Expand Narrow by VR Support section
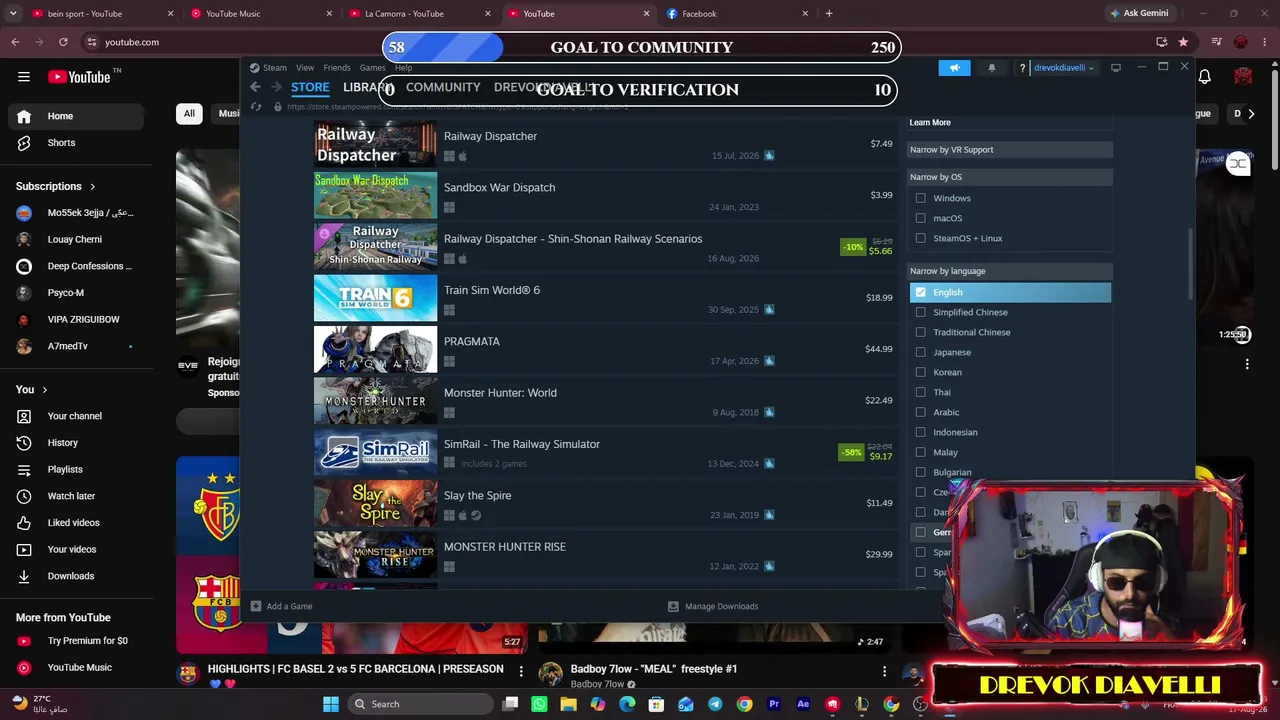1280x720 pixels. (x=1010, y=150)
